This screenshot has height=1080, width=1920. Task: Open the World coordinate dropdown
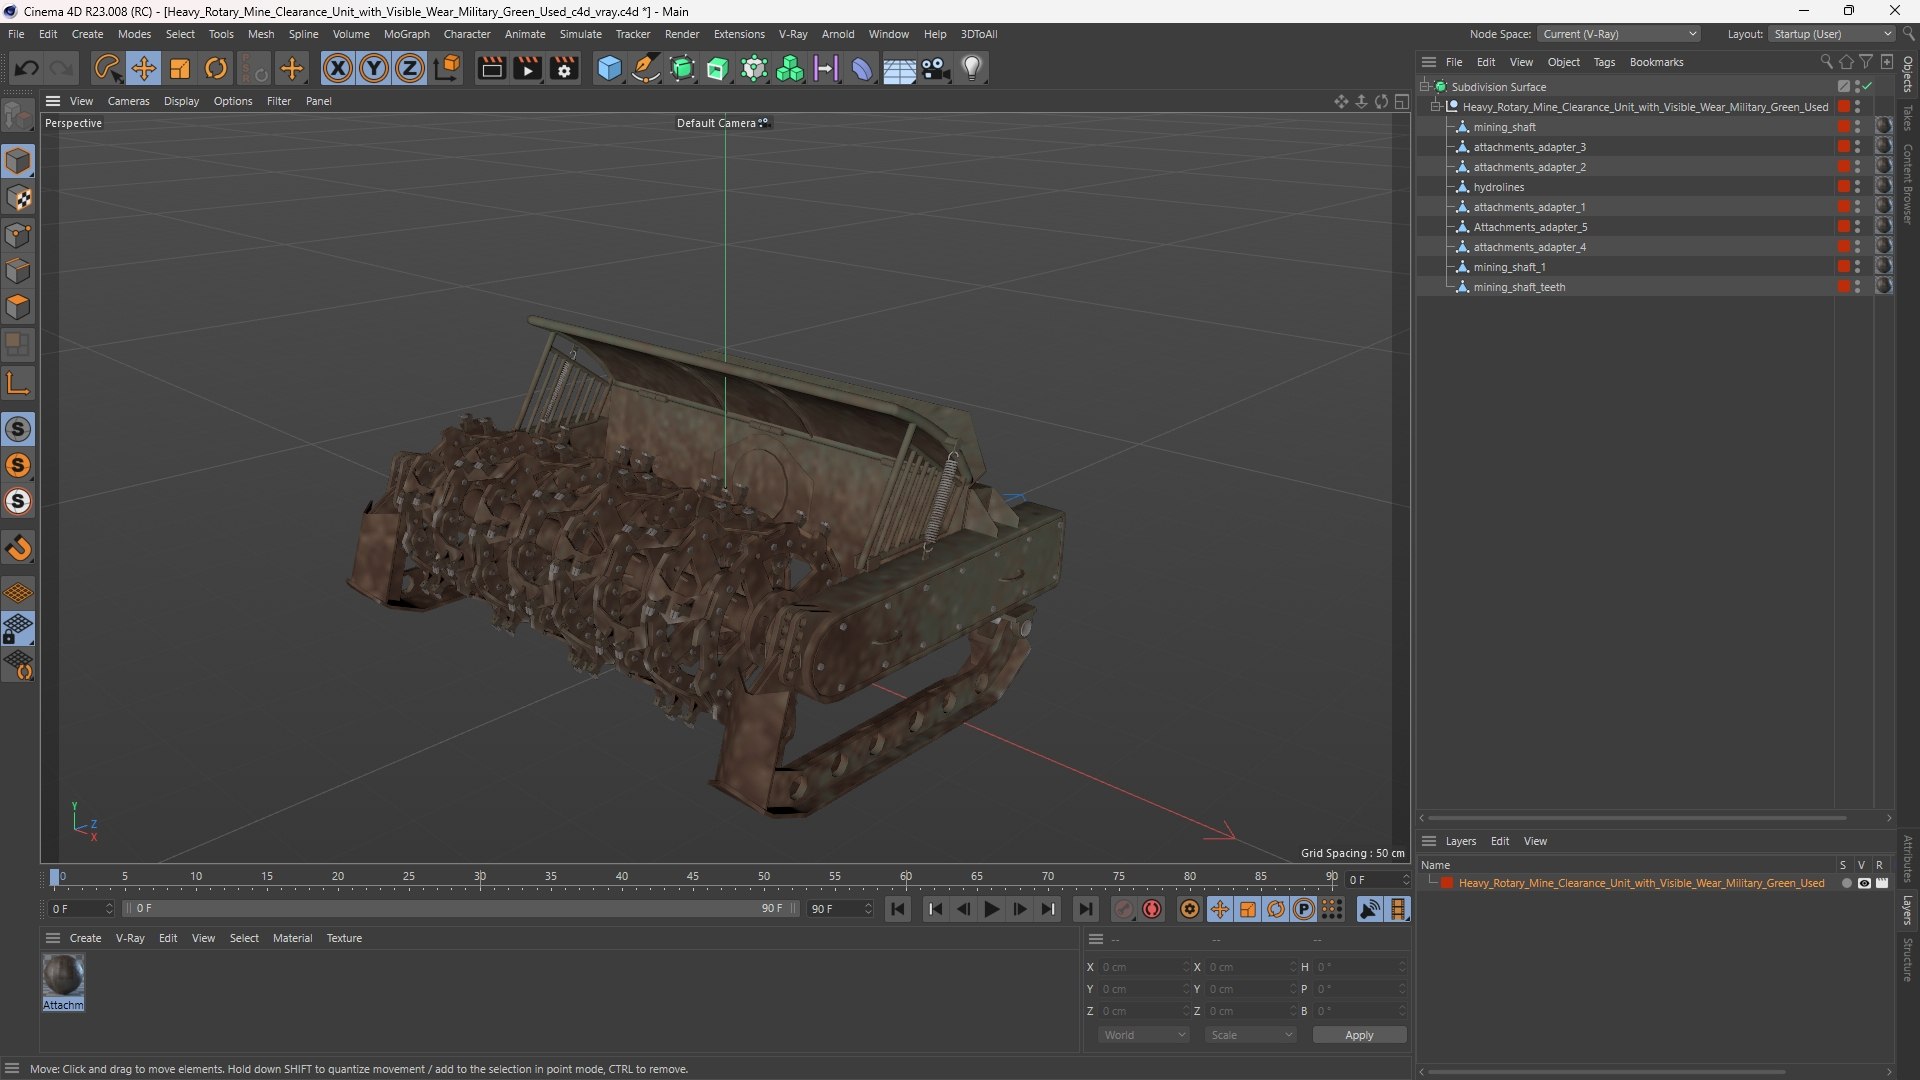pyautogui.click(x=1144, y=1035)
